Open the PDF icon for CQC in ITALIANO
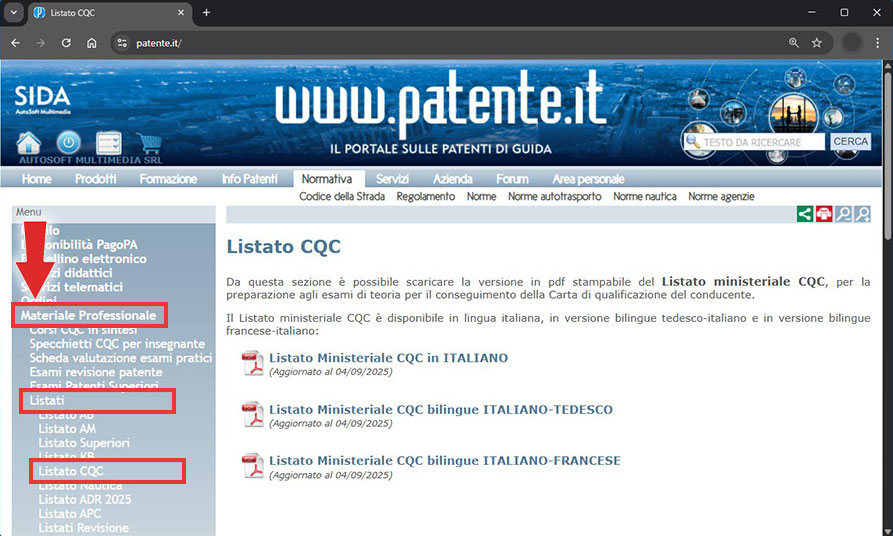893x536 pixels. [x=253, y=363]
